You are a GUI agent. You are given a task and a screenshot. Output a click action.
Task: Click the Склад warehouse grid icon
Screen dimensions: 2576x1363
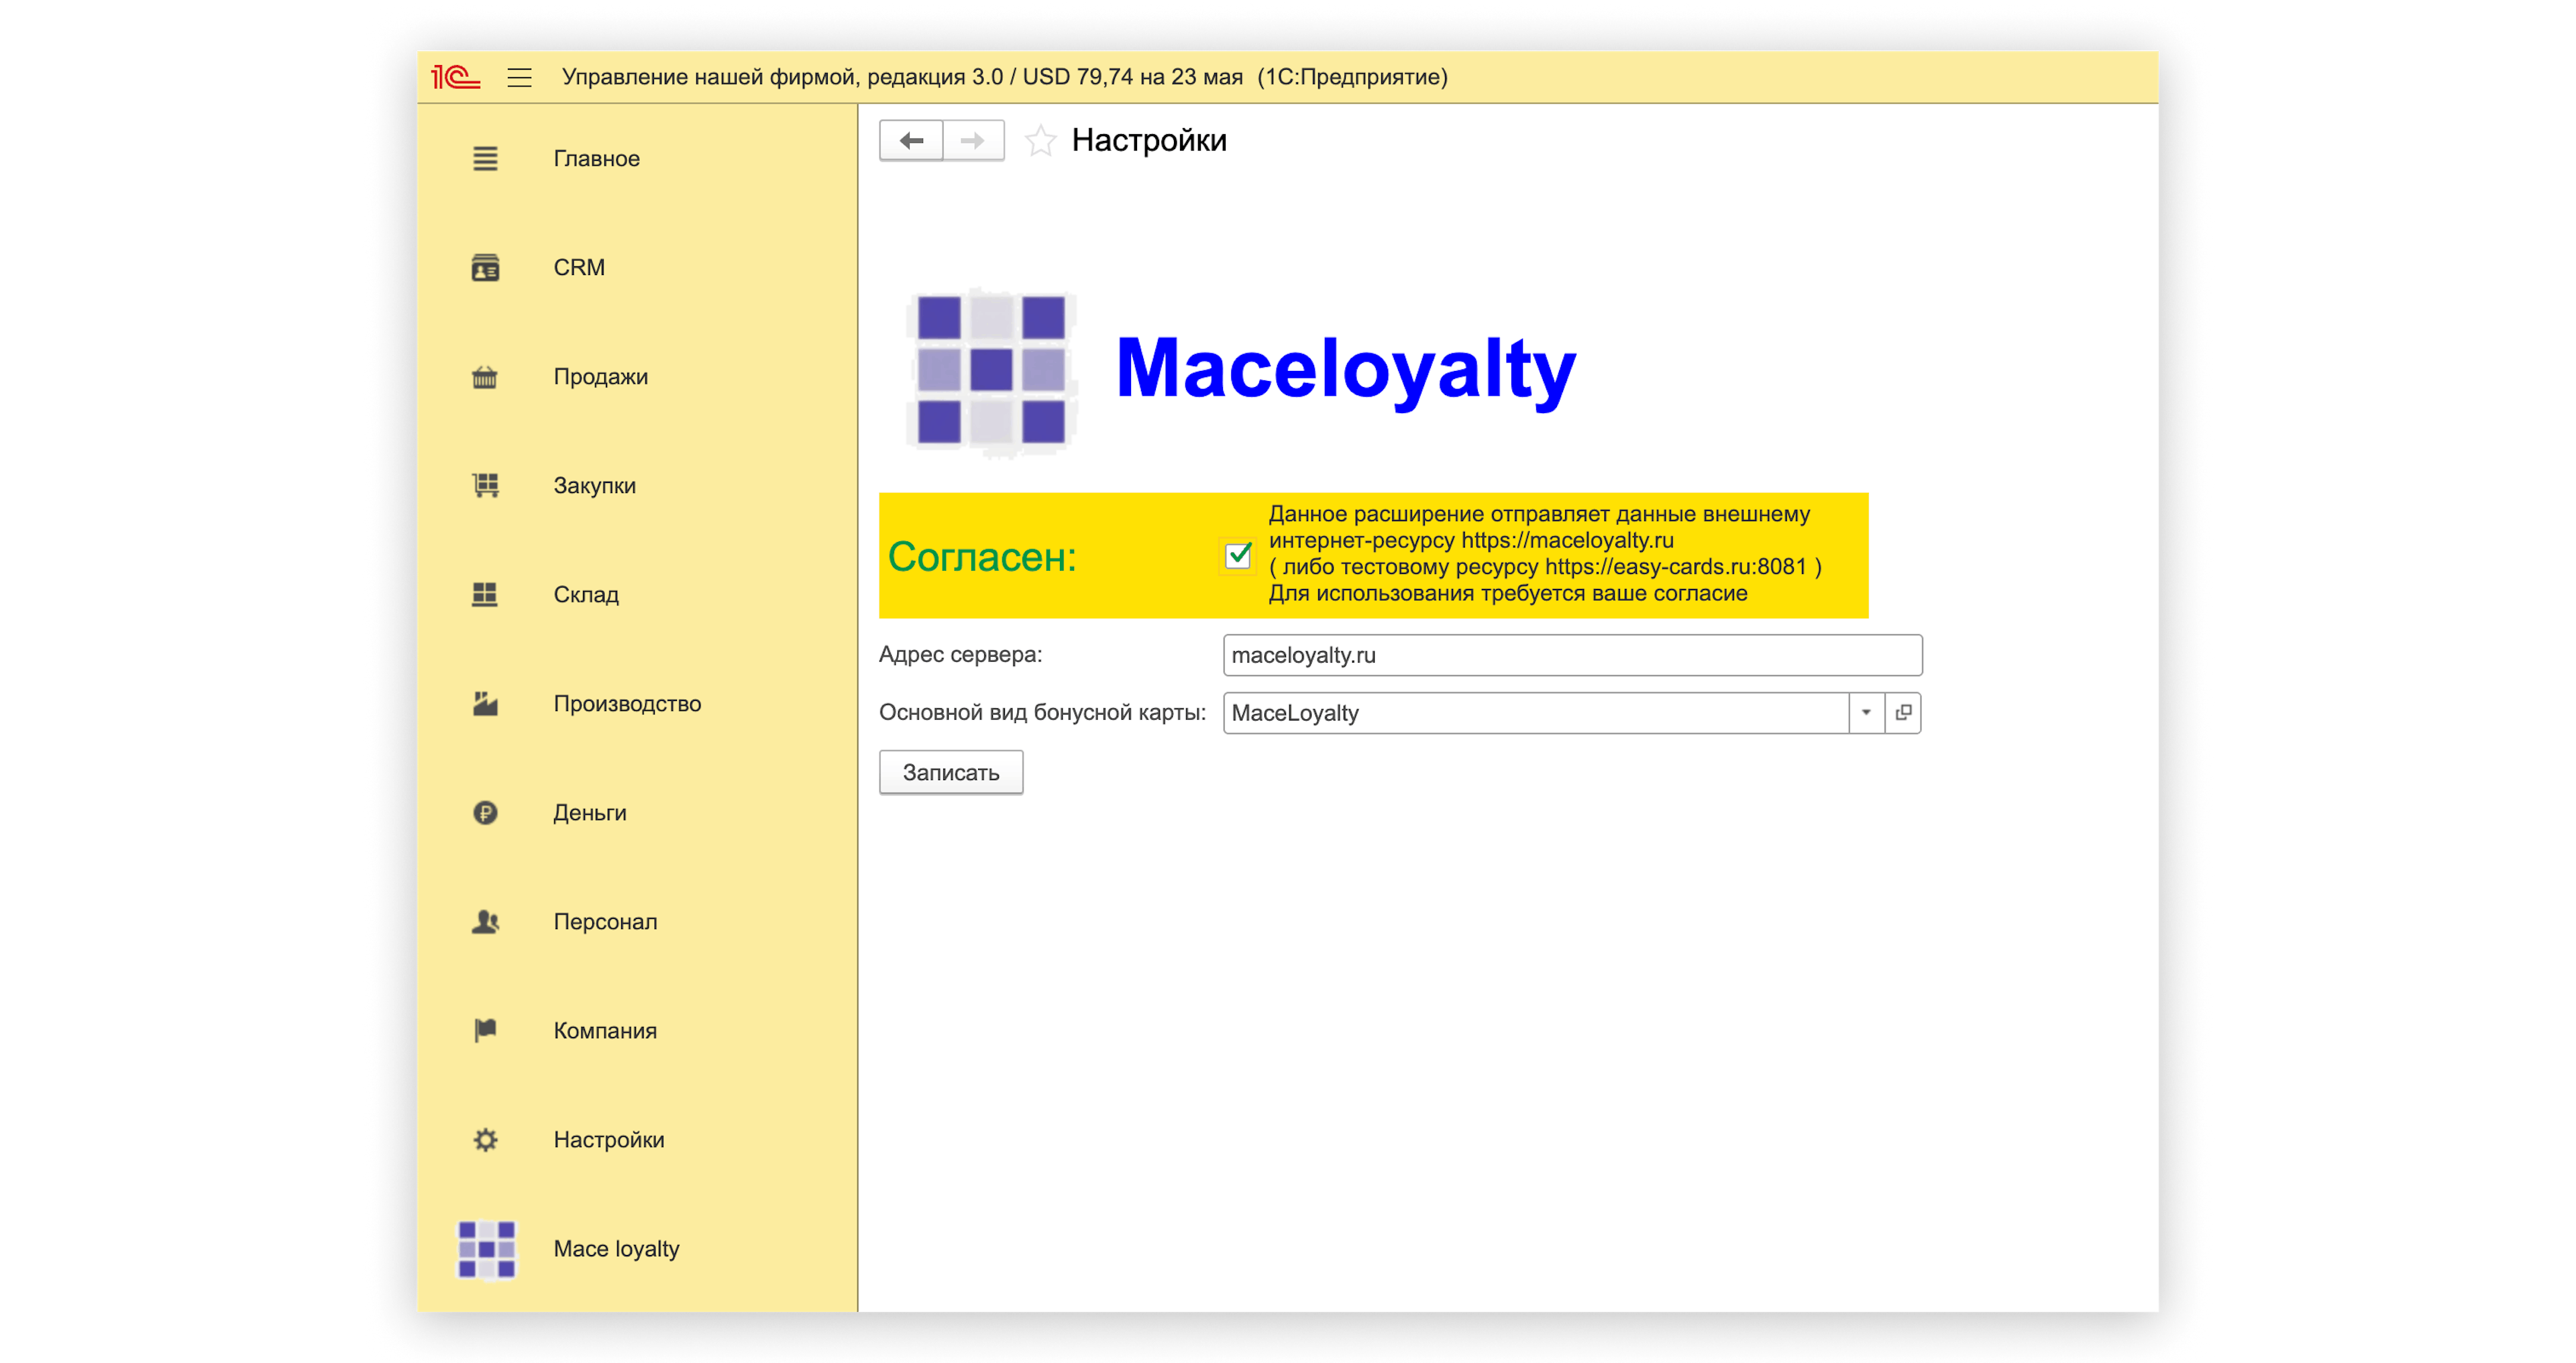pyautogui.click(x=485, y=595)
